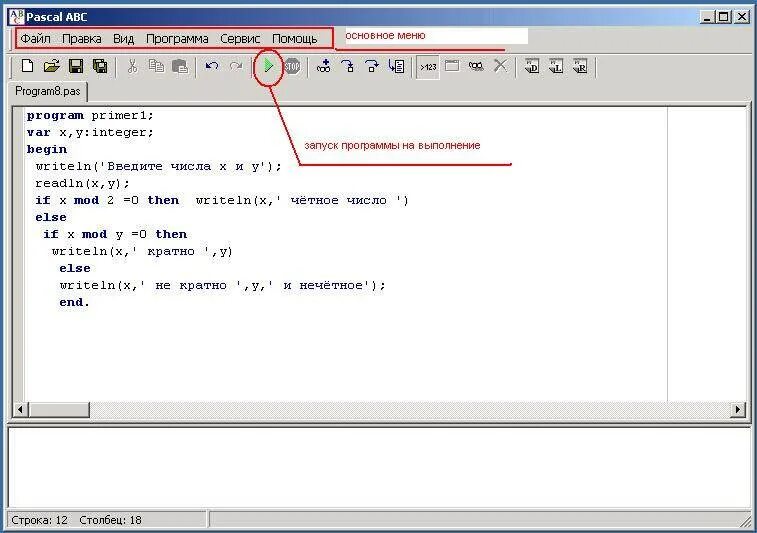The width and height of the screenshot is (757, 533).
Task: Open a file using the folder icon
Action: click(x=52, y=66)
